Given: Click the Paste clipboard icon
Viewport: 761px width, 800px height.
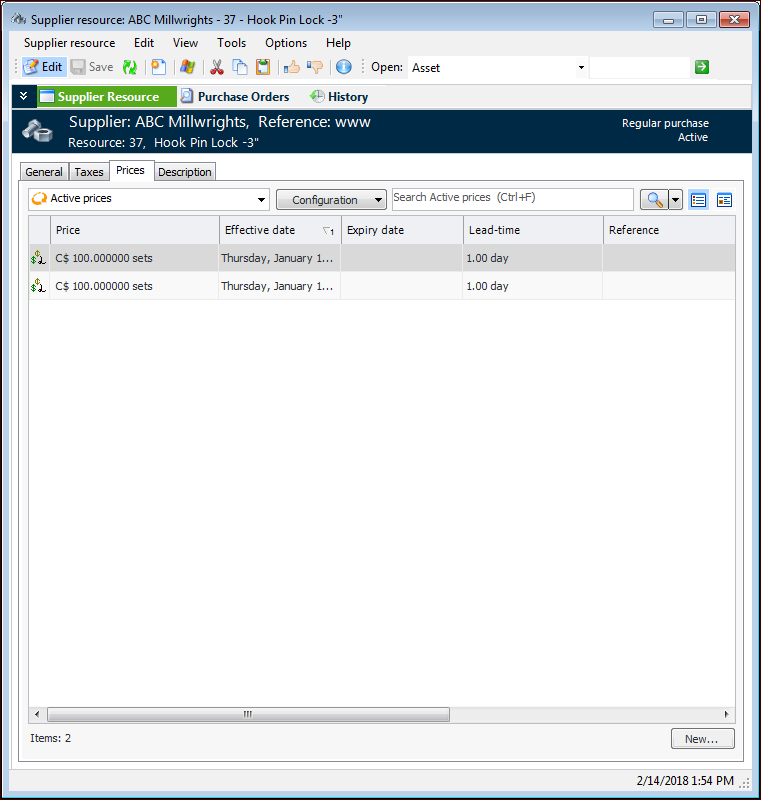Looking at the screenshot, I should [263, 67].
